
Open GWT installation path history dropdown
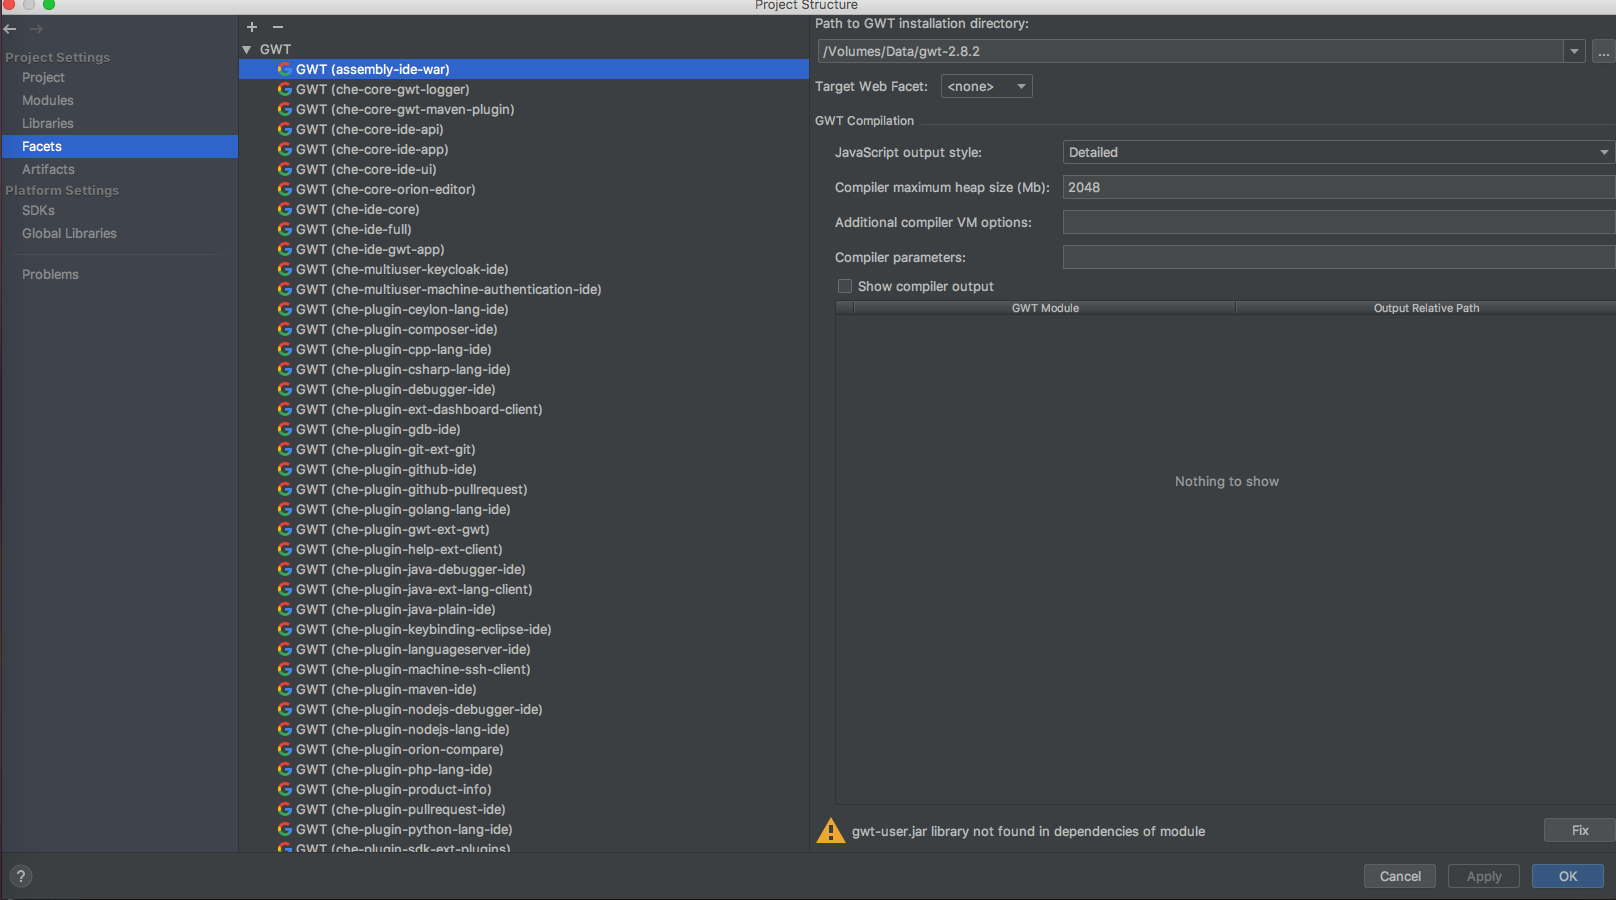pyautogui.click(x=1575, y=51)
